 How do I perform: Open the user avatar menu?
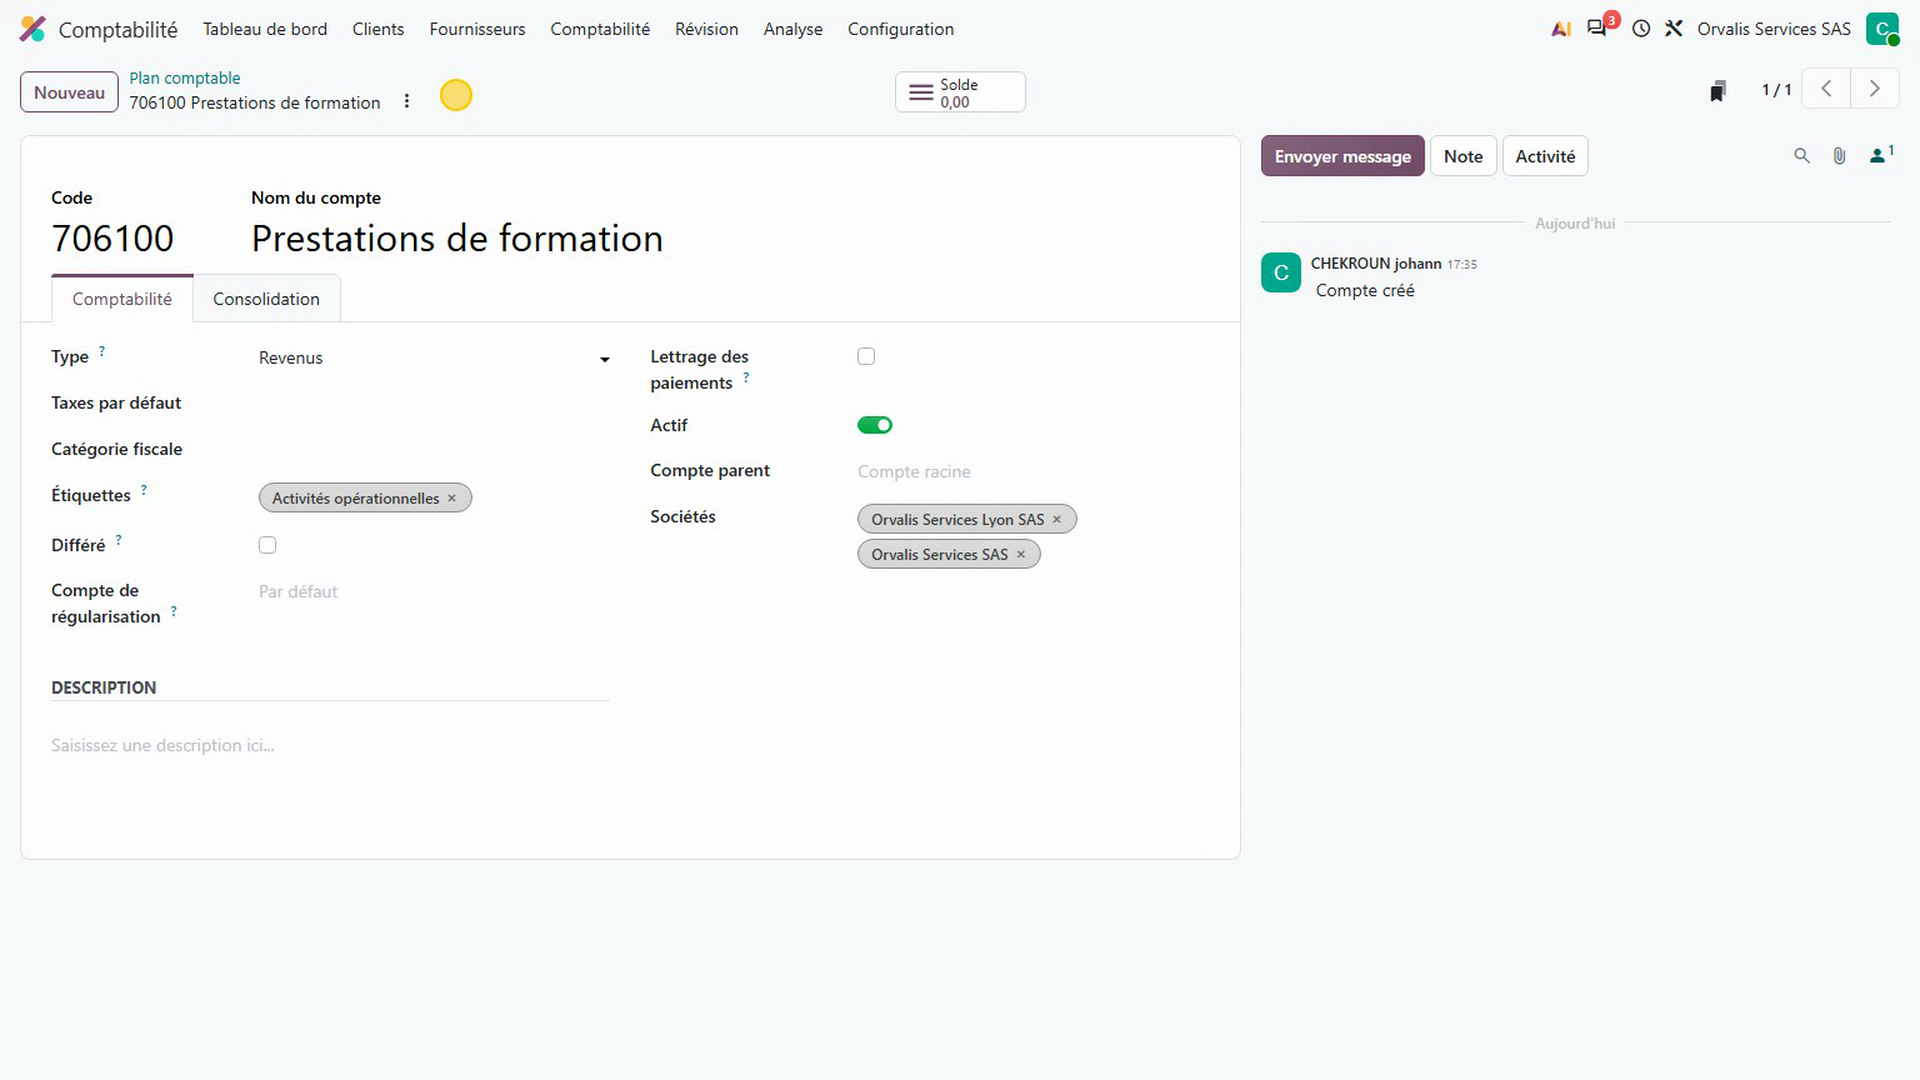point(1882,29)
